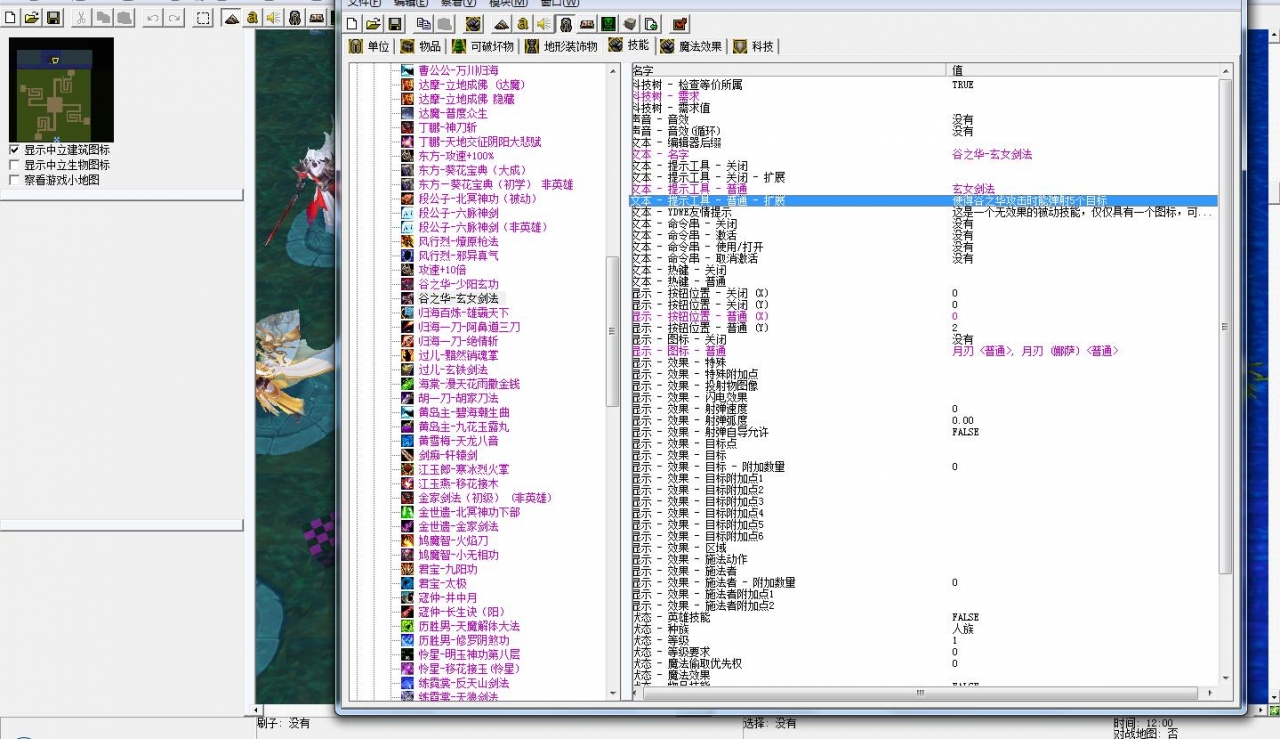Click Open map icon in main editor toolbar
Screen dimensions: 1280x739
click(31, 18)
